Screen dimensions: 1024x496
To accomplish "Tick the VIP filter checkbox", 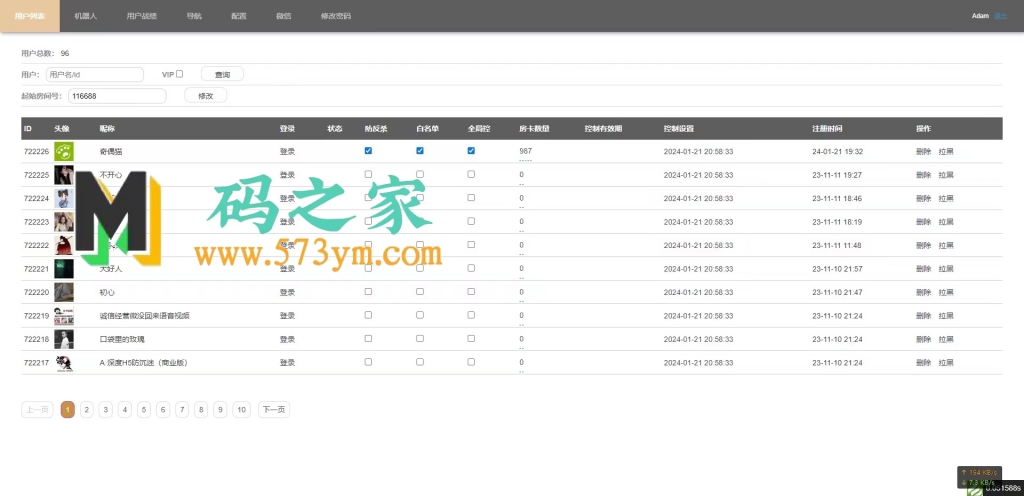I will [180, 74].
